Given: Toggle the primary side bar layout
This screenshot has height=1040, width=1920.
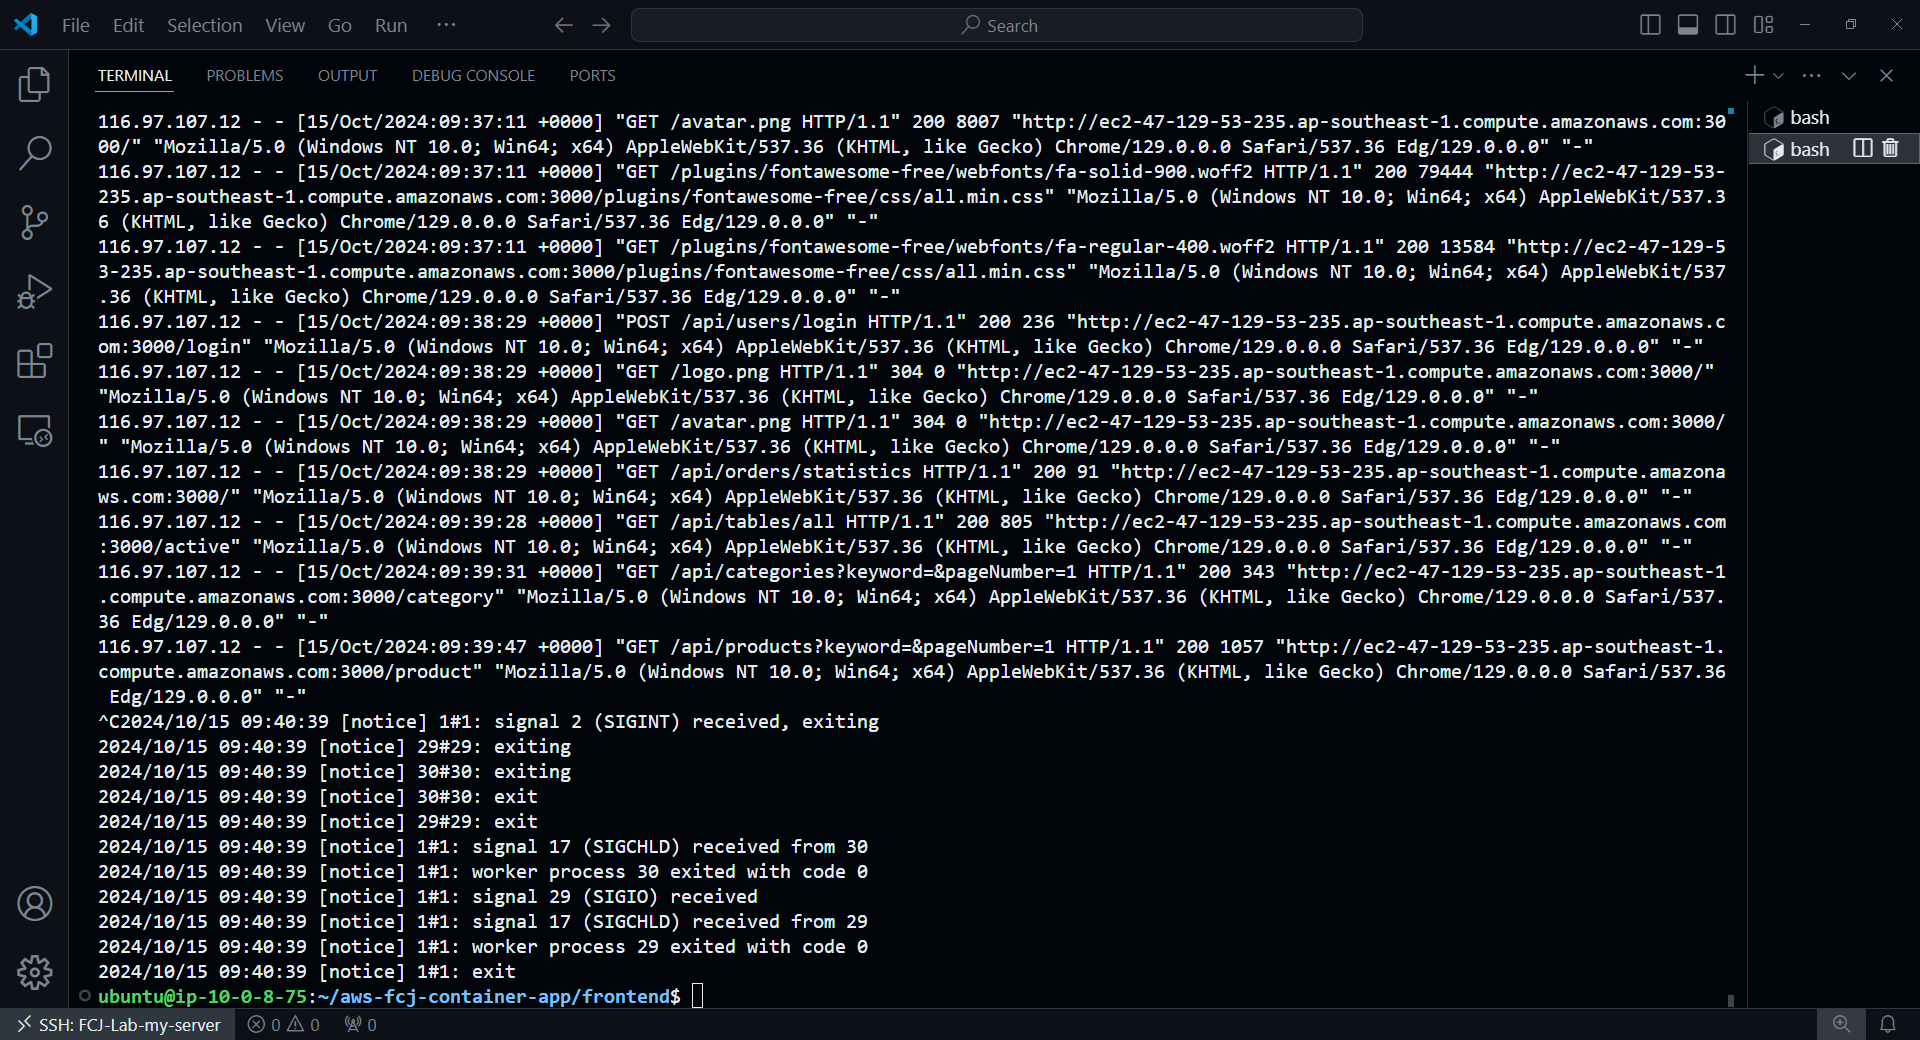Looking at the screenshot, I should (1651, 25).
